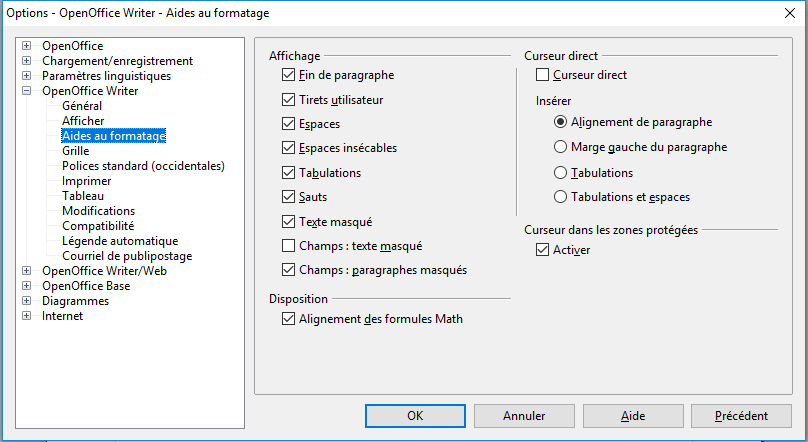The height and width of the screenshot is (442, 808).
Task: Open the Afficher settings page
Action: [x=83, y=121]
